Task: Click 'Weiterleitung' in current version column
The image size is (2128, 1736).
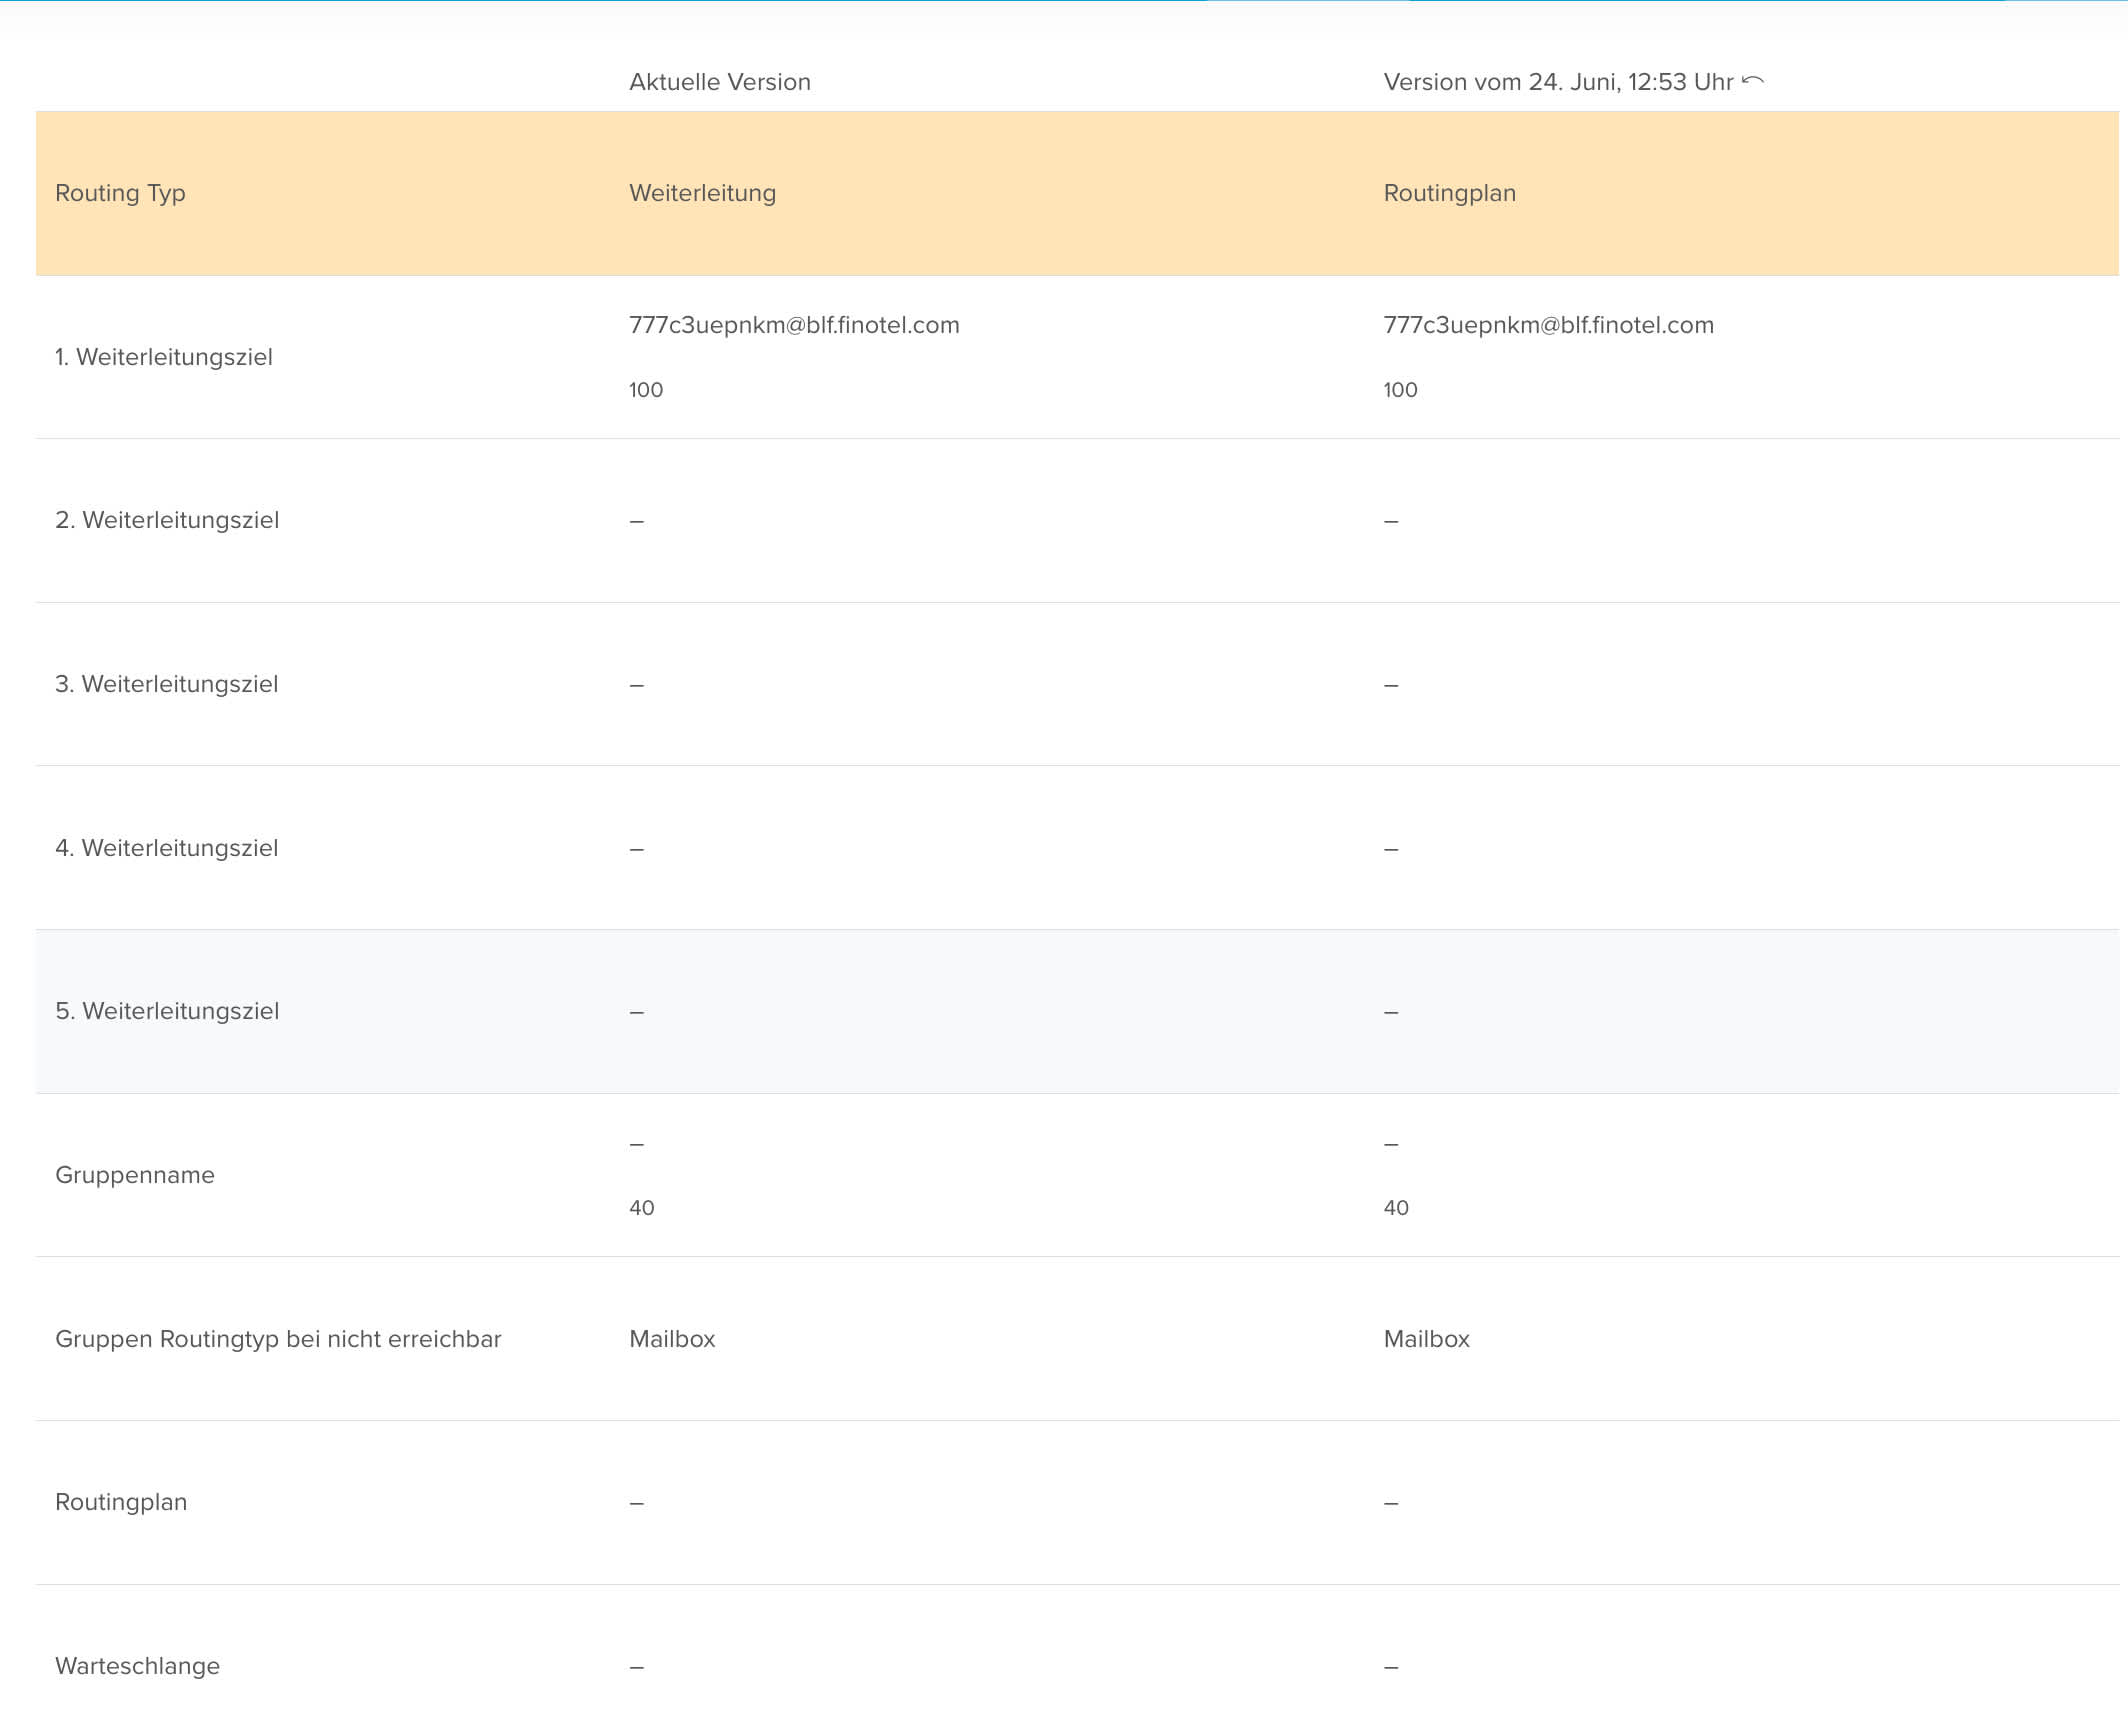Action: pyautogui.click(x=702, y=193)
